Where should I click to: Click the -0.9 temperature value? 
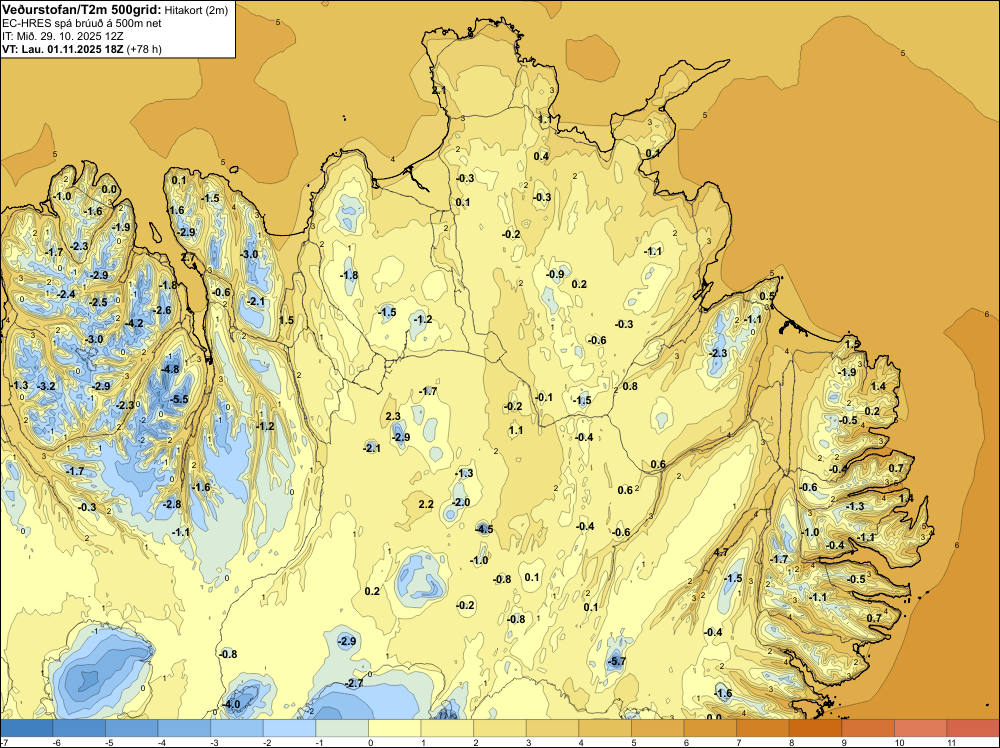click(x=555, y=274)
